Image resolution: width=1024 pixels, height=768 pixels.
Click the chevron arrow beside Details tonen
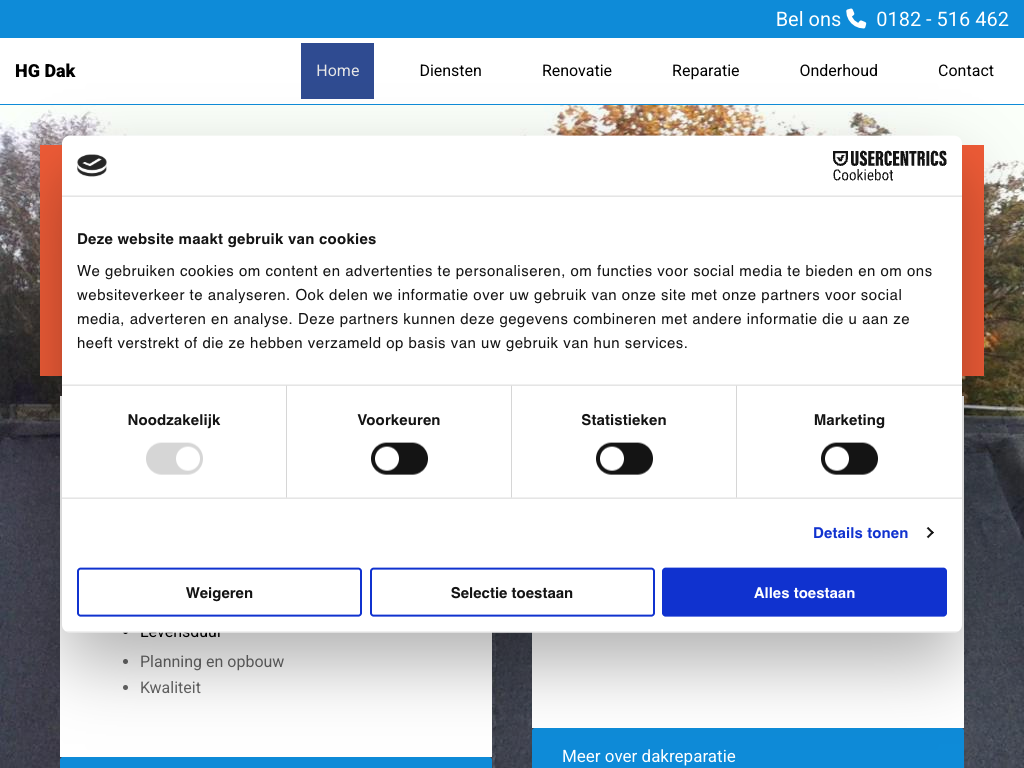coord(930,533)
